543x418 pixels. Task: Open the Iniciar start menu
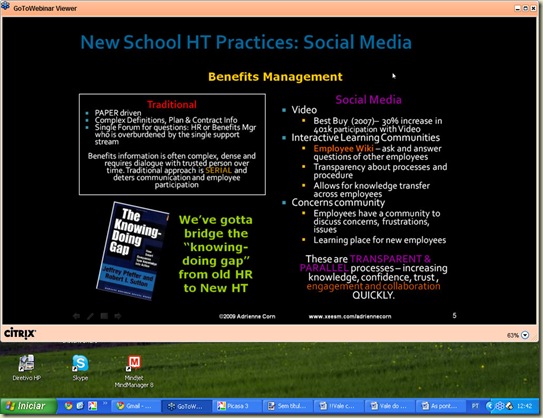[29, 406]
